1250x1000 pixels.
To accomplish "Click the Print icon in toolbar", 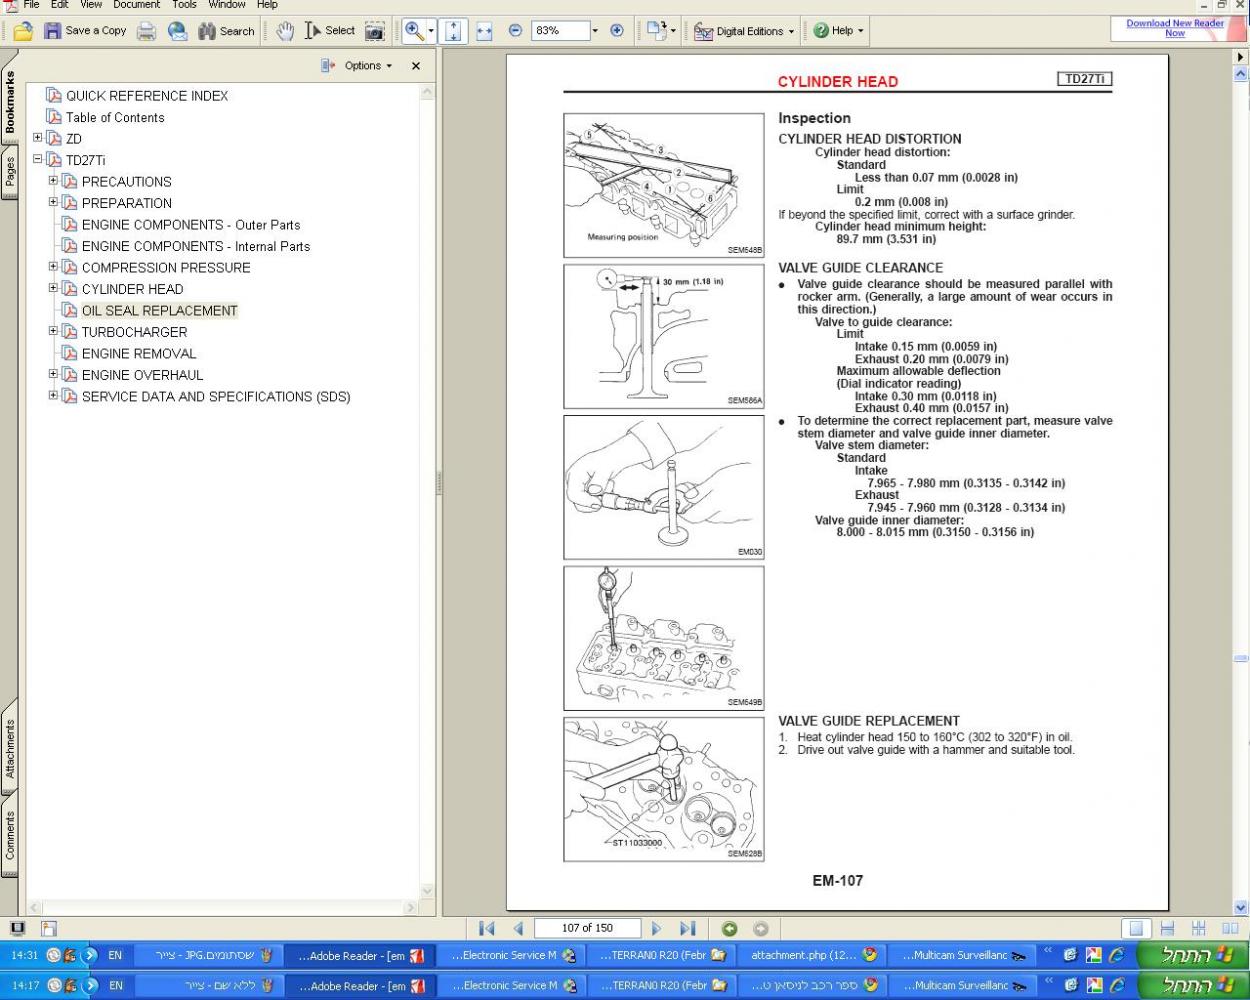I will 146,31.
